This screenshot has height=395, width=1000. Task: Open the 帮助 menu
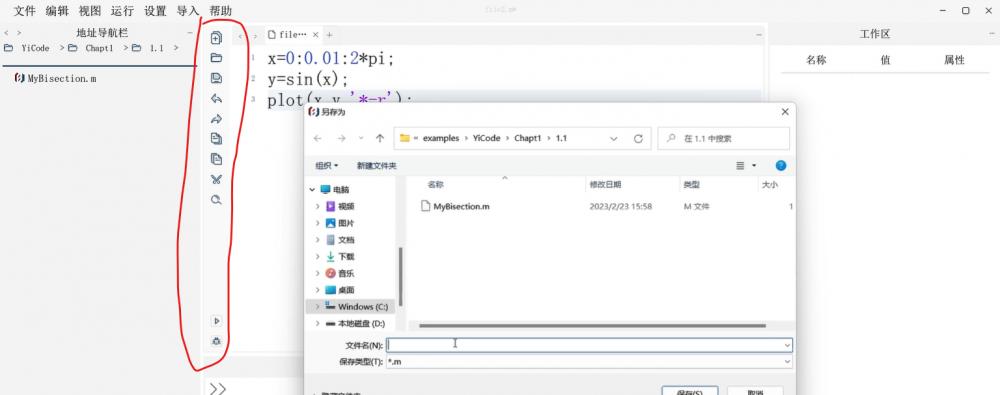coord(221,11)
